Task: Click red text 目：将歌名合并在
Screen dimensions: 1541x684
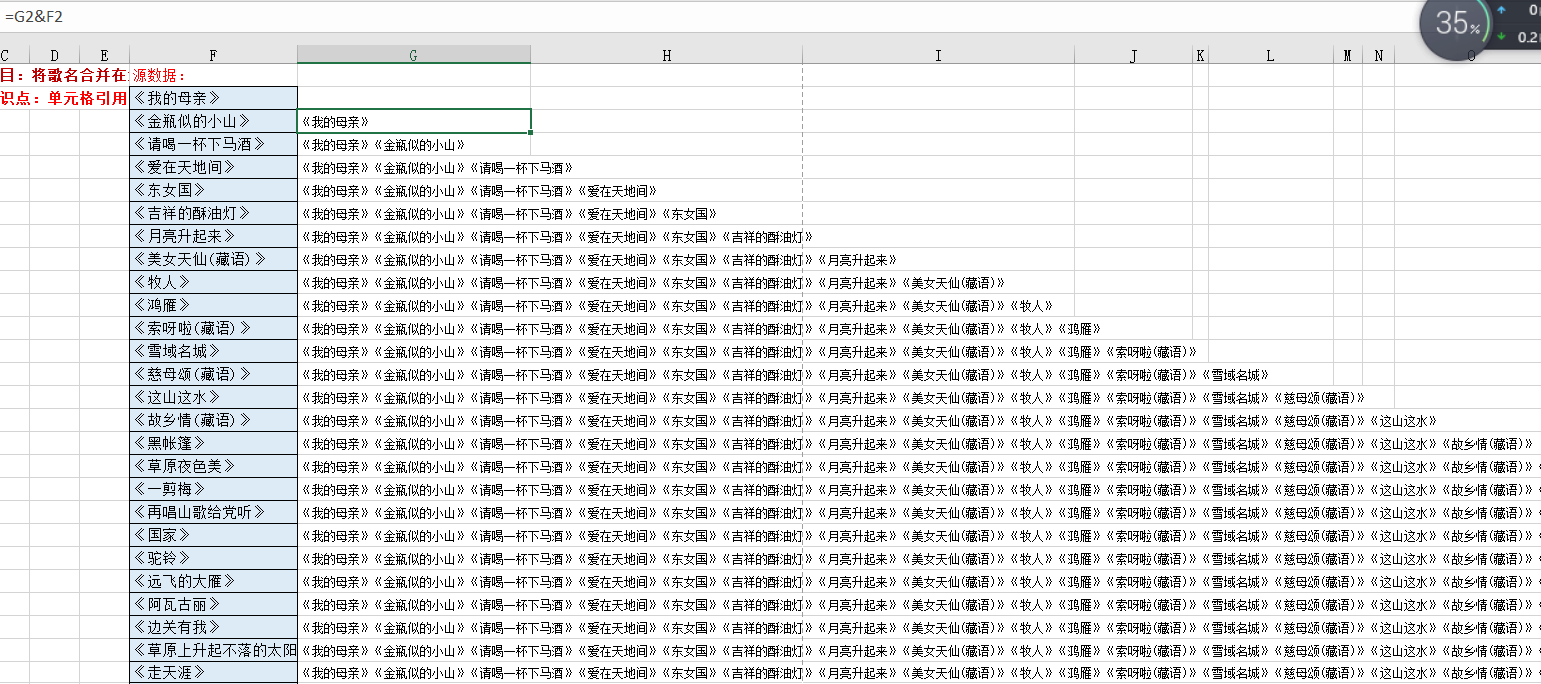Action: click(x=64, y=75)
